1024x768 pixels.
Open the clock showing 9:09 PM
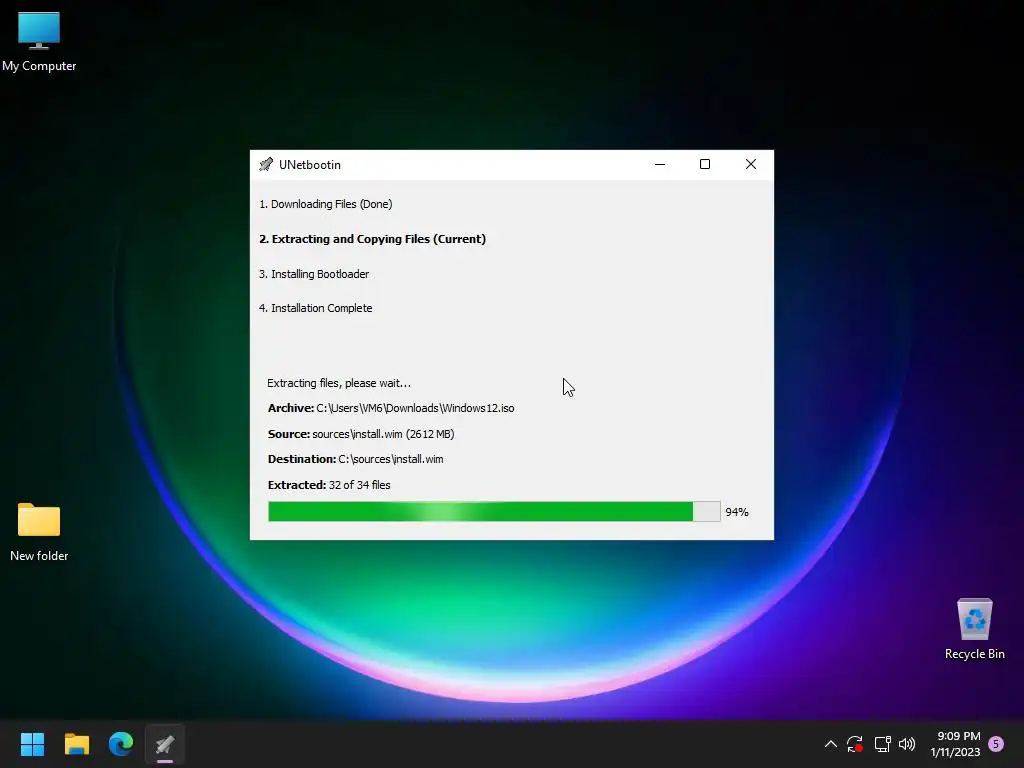coord(956,744)
